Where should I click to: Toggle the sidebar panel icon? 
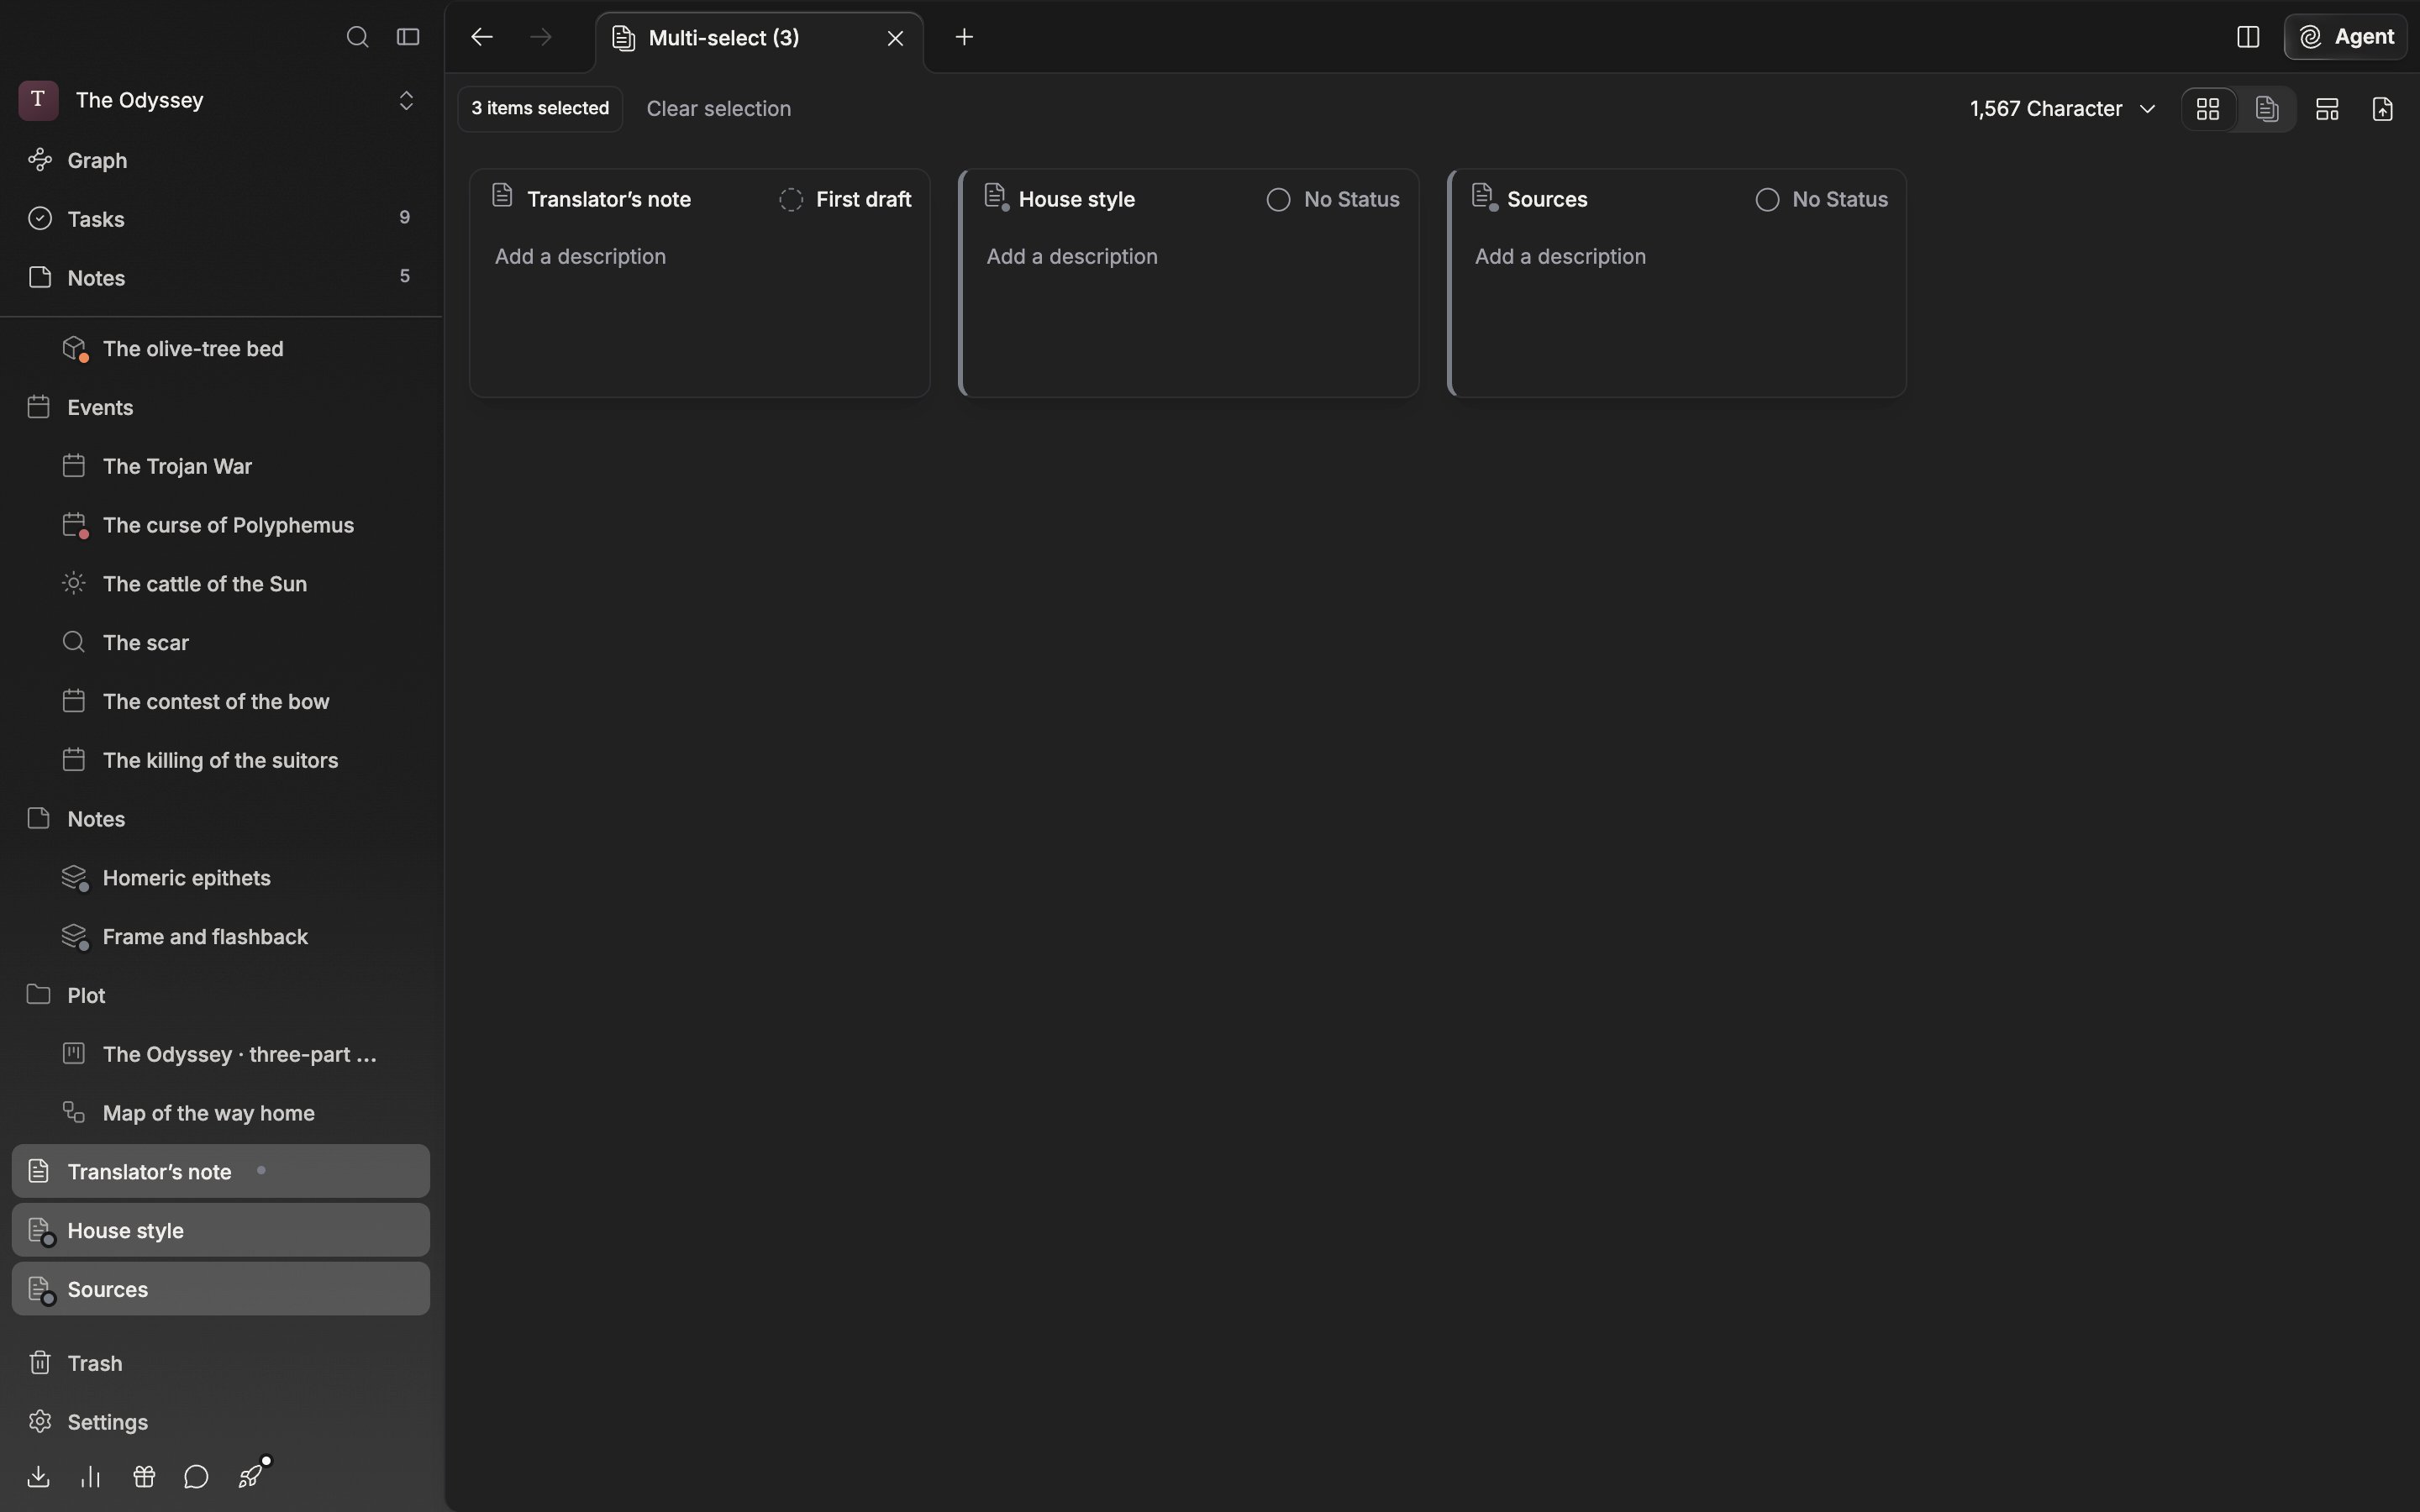click(408, 37)
